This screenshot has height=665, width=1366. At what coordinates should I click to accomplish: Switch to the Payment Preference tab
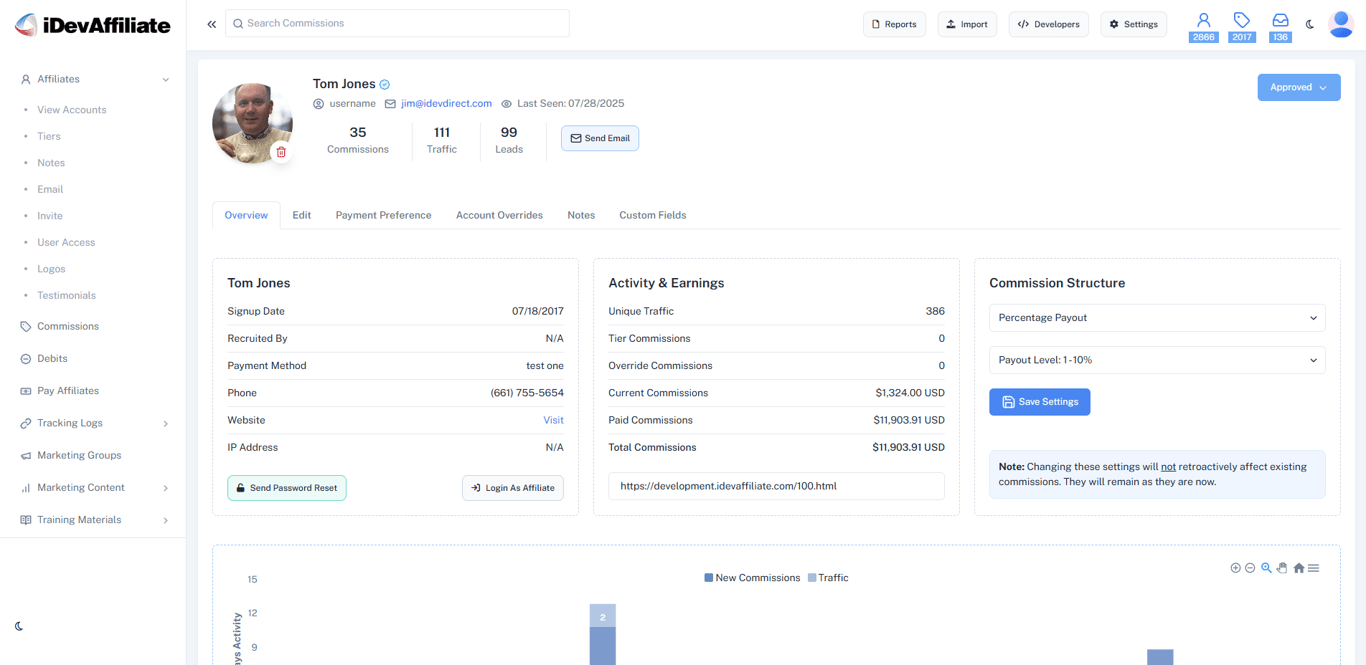383,215
